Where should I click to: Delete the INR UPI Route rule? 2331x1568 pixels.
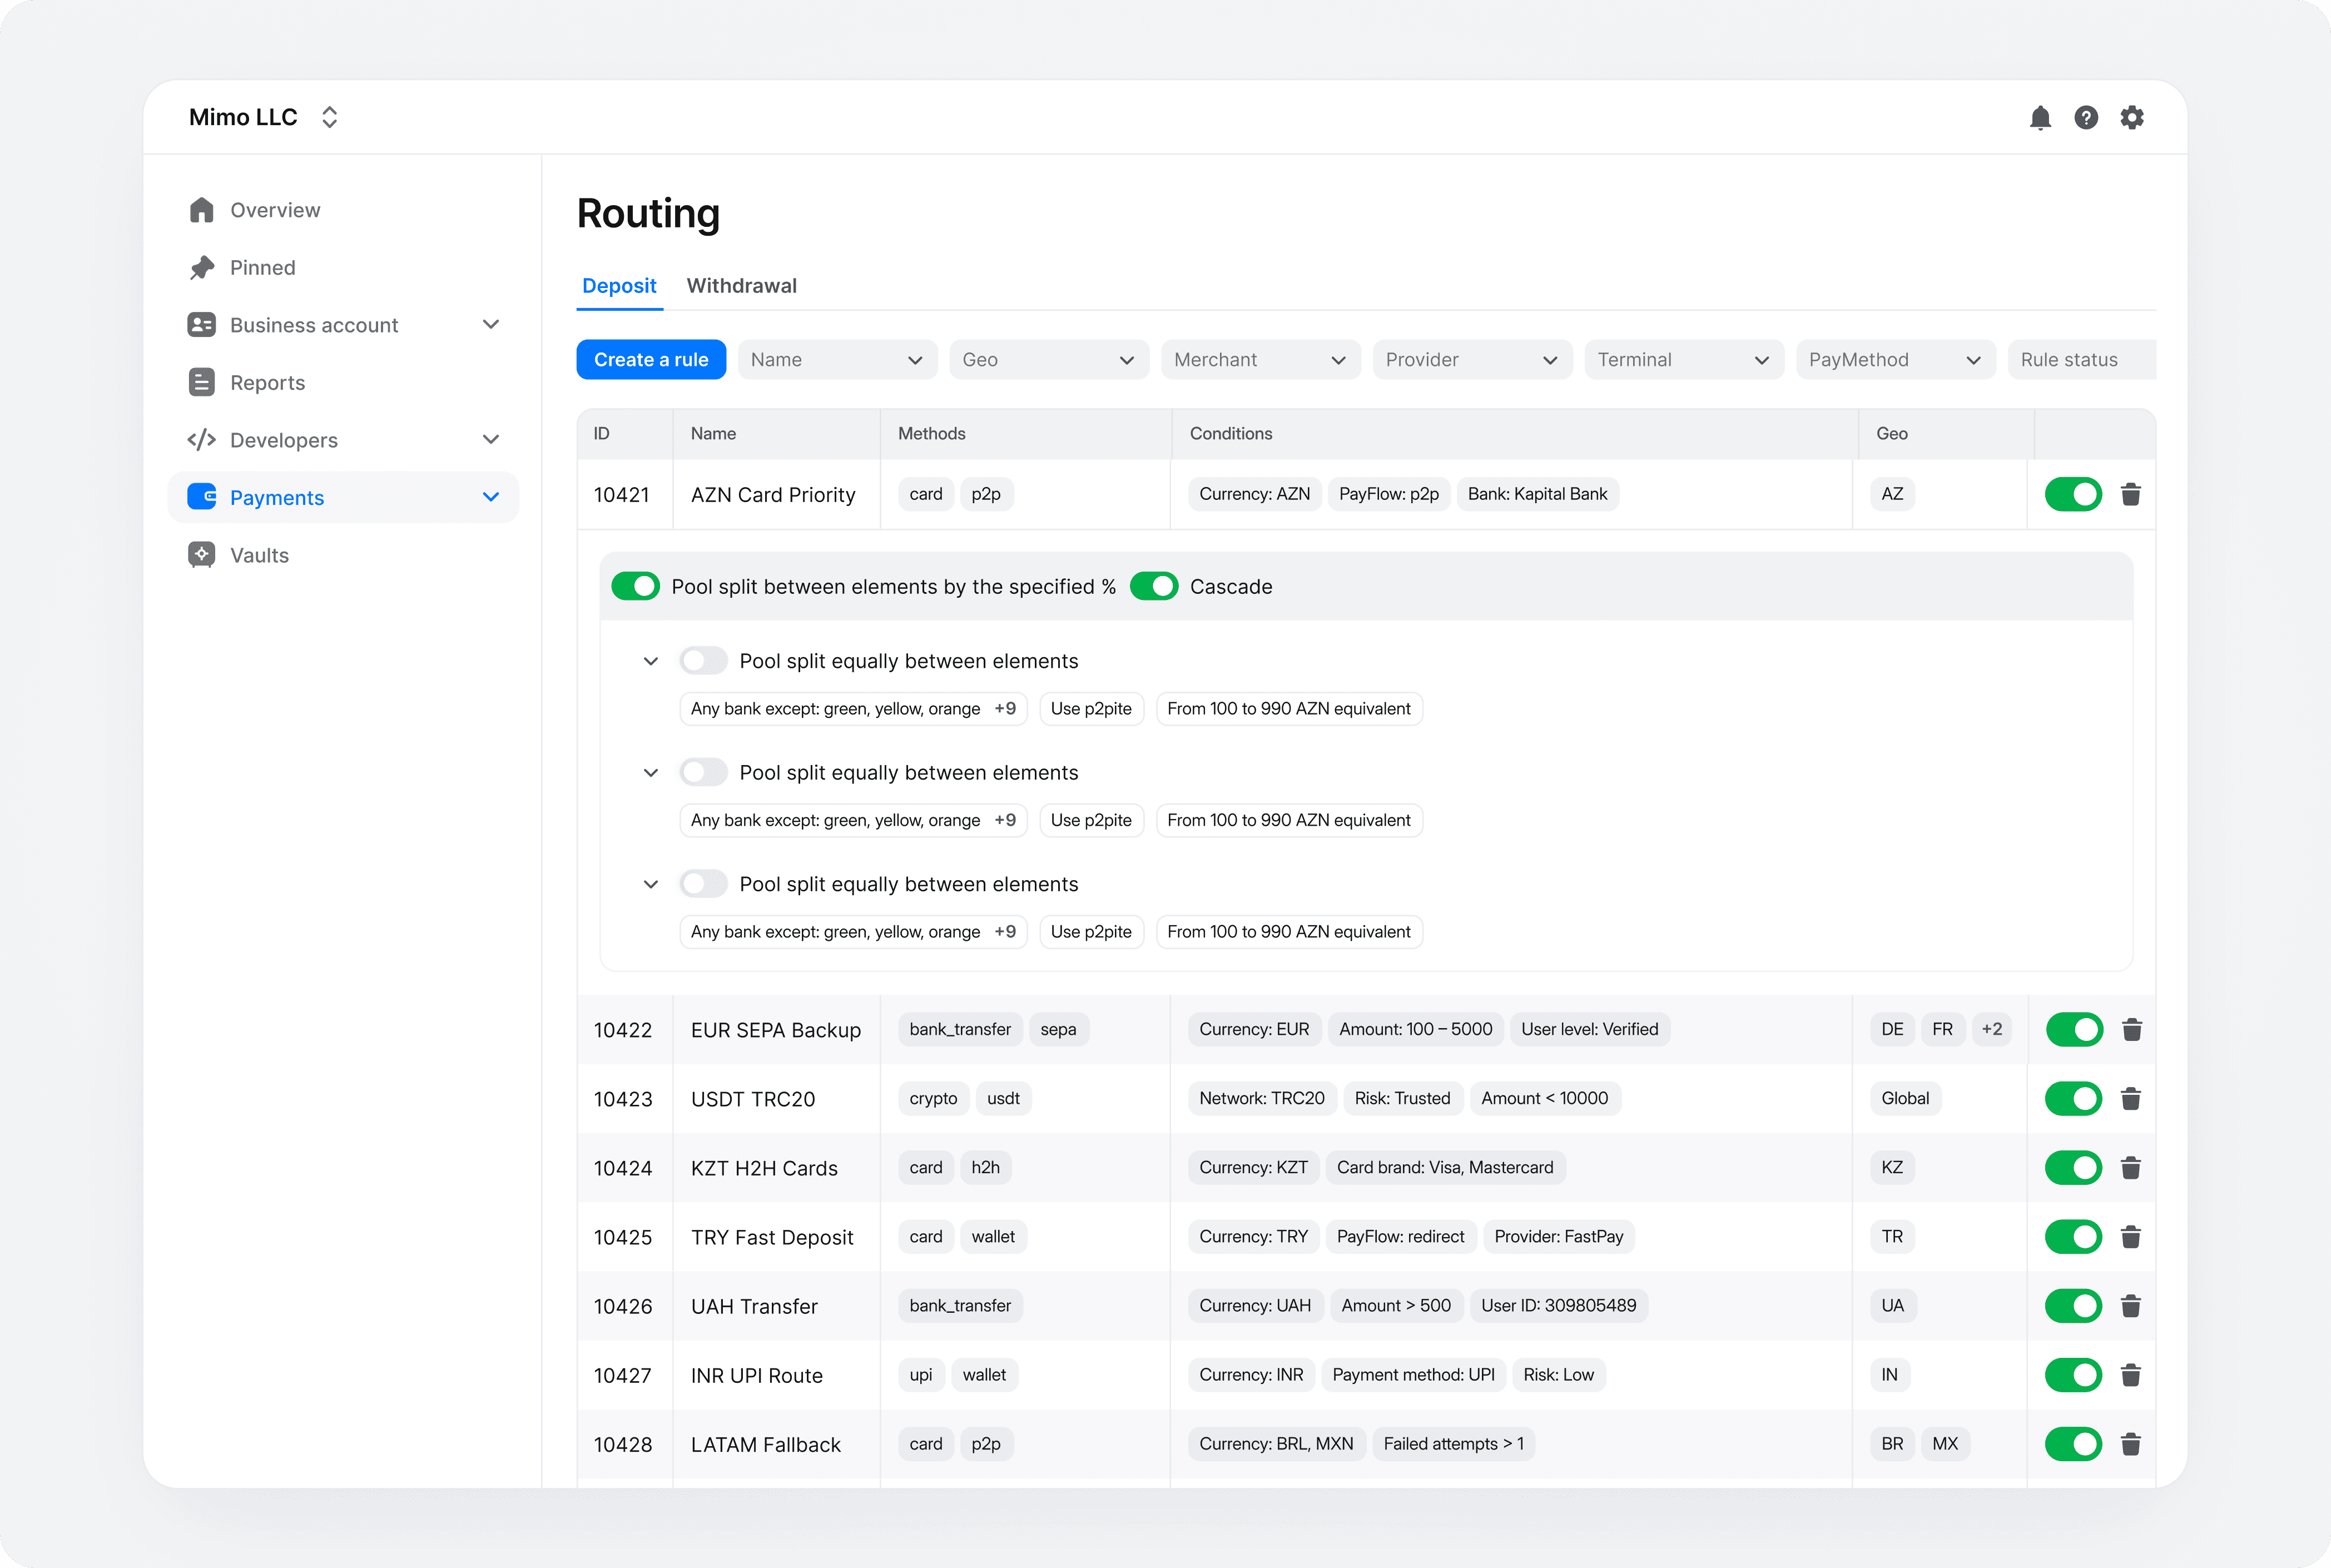(x=2131, y=1375)
